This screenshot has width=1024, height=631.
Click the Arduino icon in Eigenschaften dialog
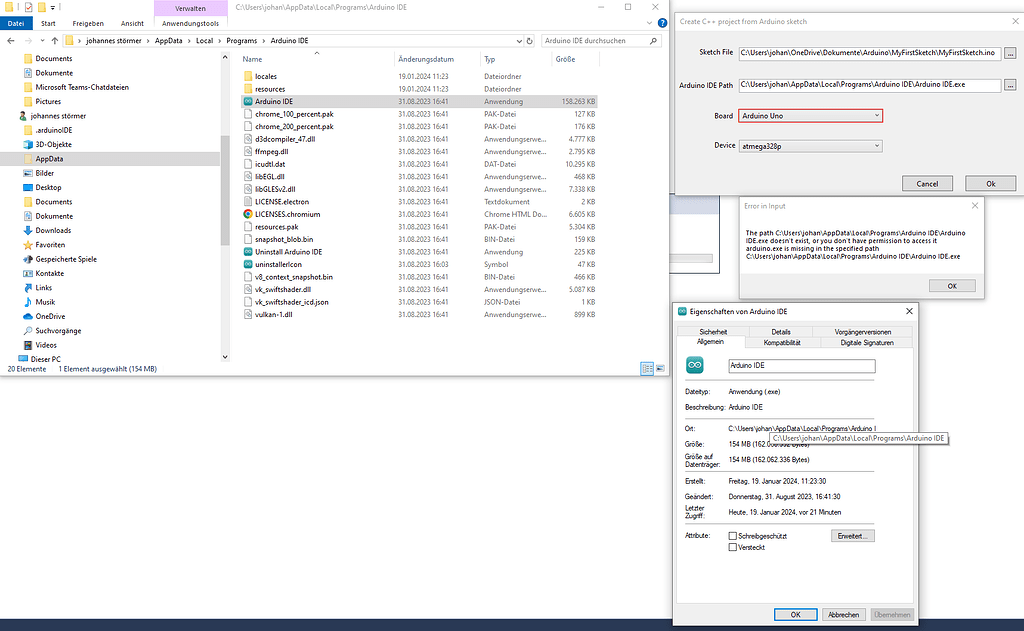coord(695,365)
